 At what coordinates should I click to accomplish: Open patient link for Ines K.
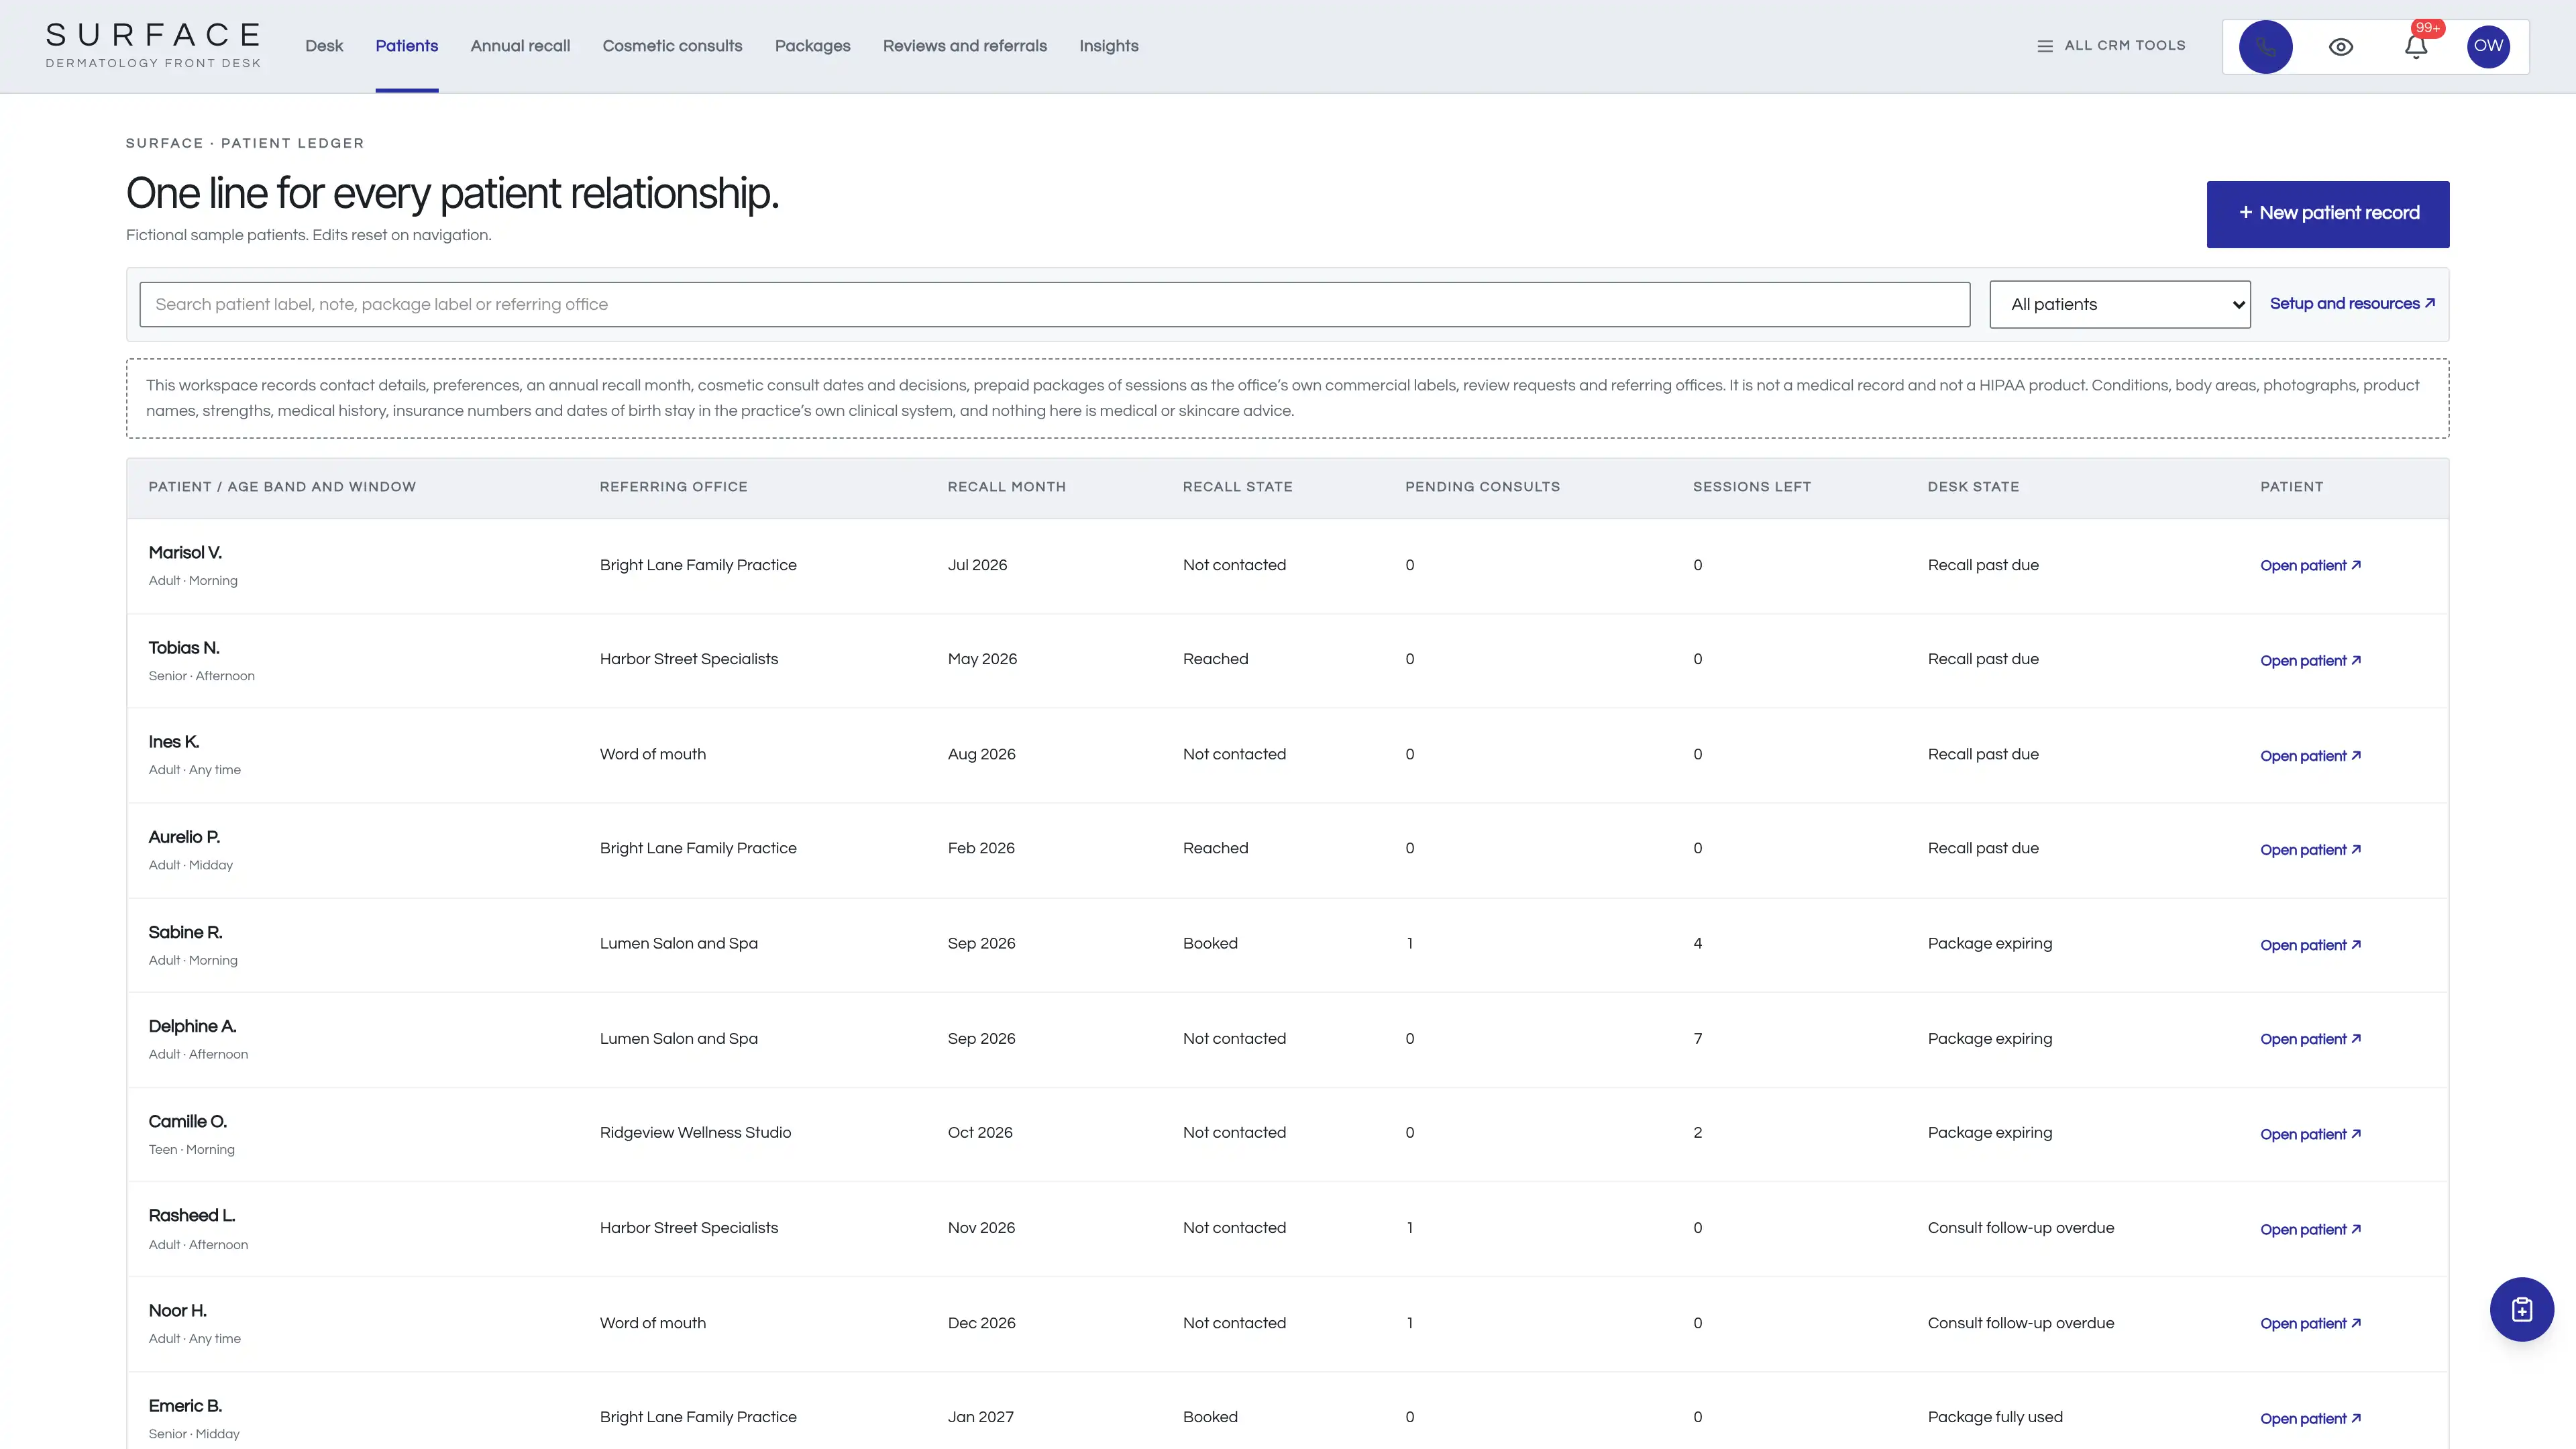point(2310,756)
